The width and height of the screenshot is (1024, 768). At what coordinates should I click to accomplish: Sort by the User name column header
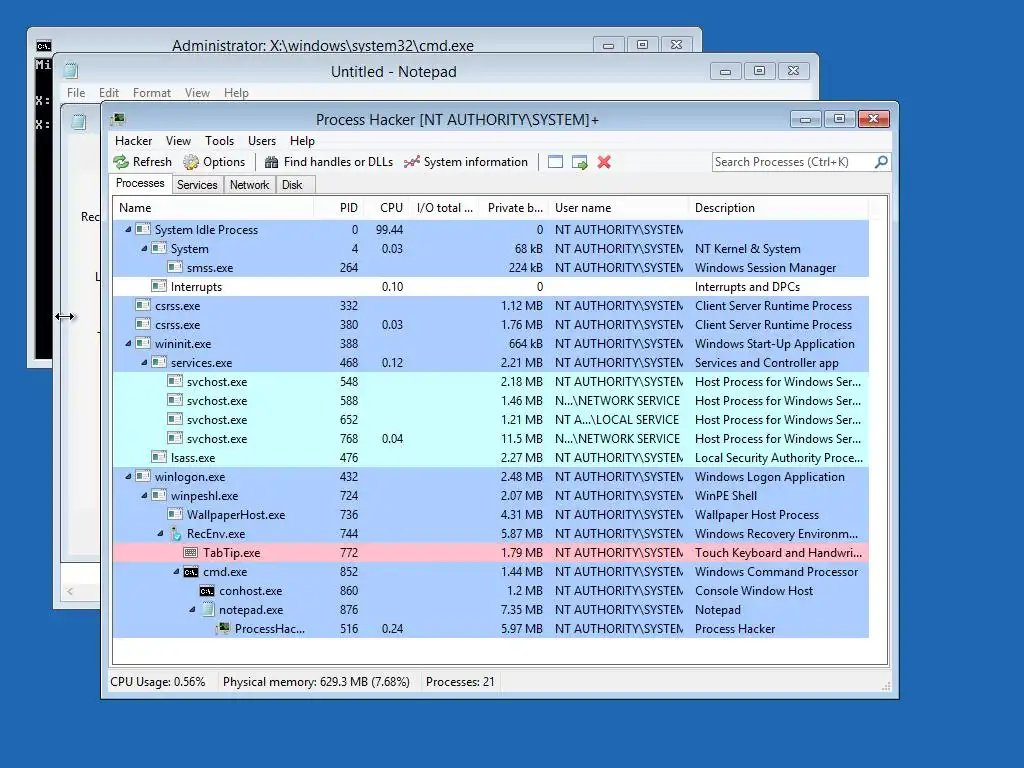(618, 208)
